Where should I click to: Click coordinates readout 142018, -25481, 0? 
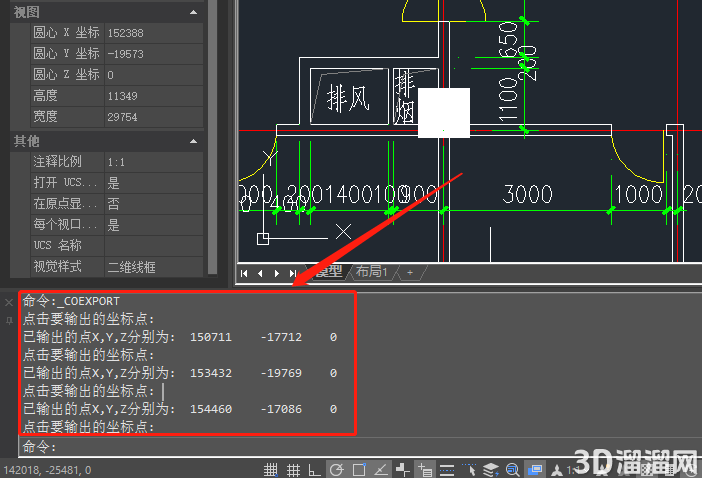click(x=47, y=470)
